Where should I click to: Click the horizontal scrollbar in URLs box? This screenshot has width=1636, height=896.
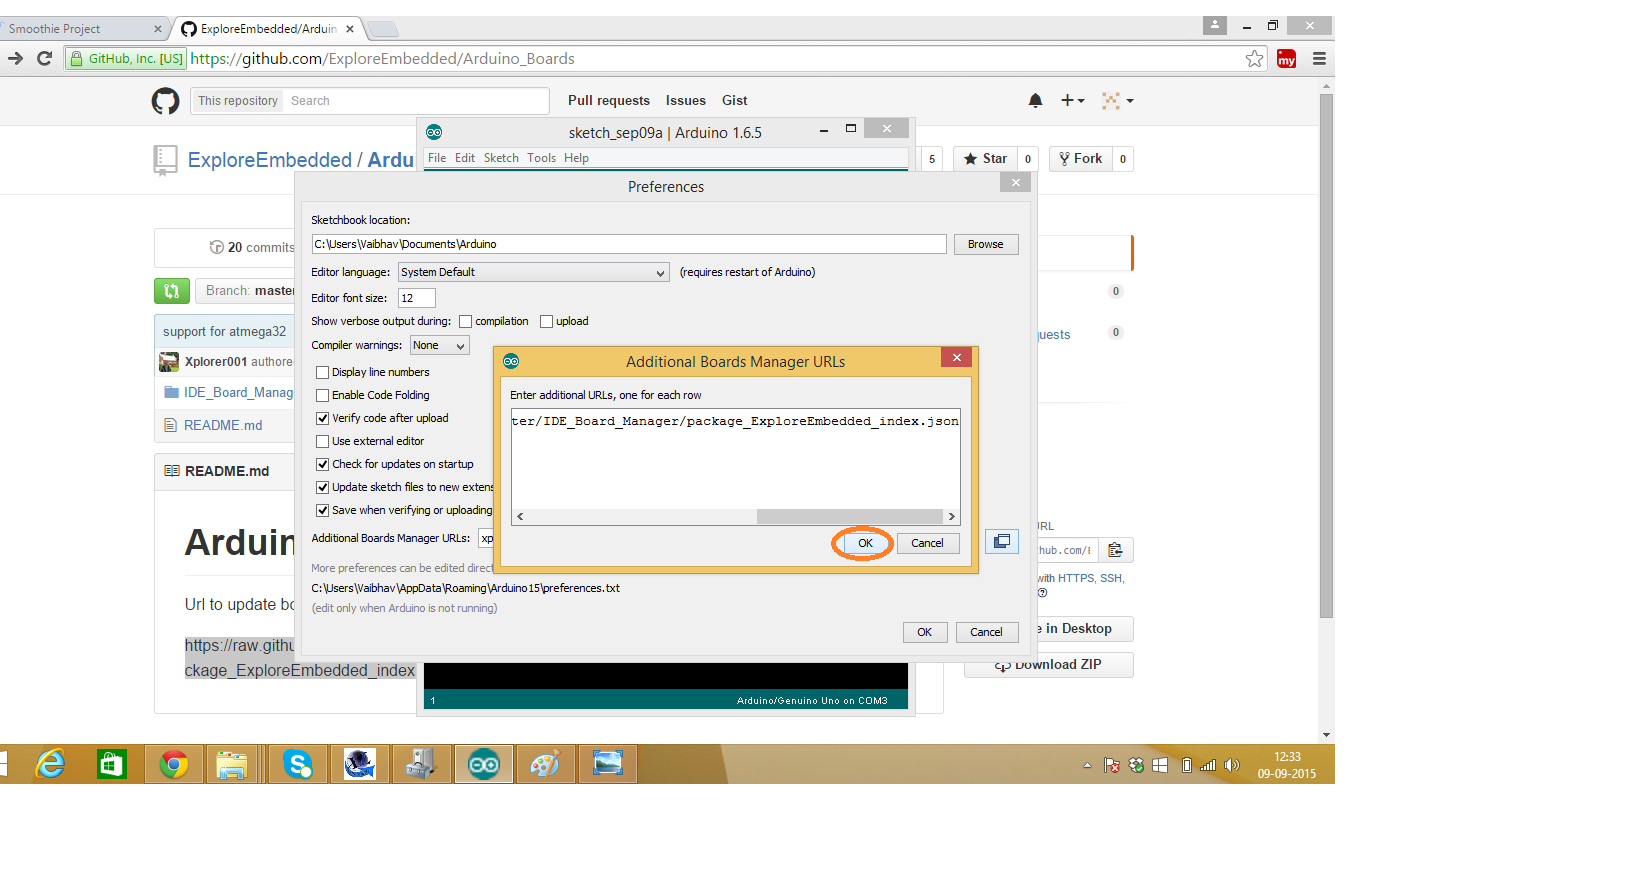(849, 517)
